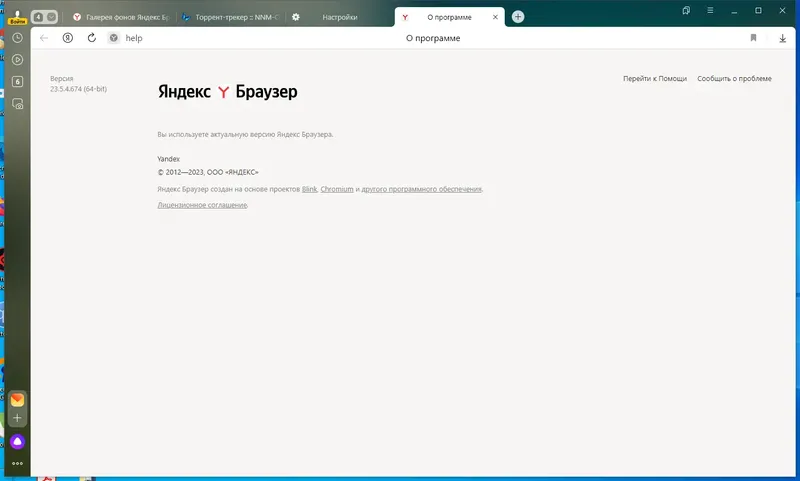
Task: Go back to the previous page
Action: click(44, 38)
